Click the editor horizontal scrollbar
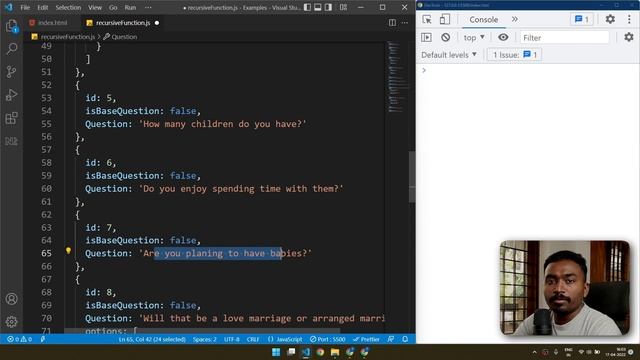This screenshot has height=360, width=640. tap(202, 331)
